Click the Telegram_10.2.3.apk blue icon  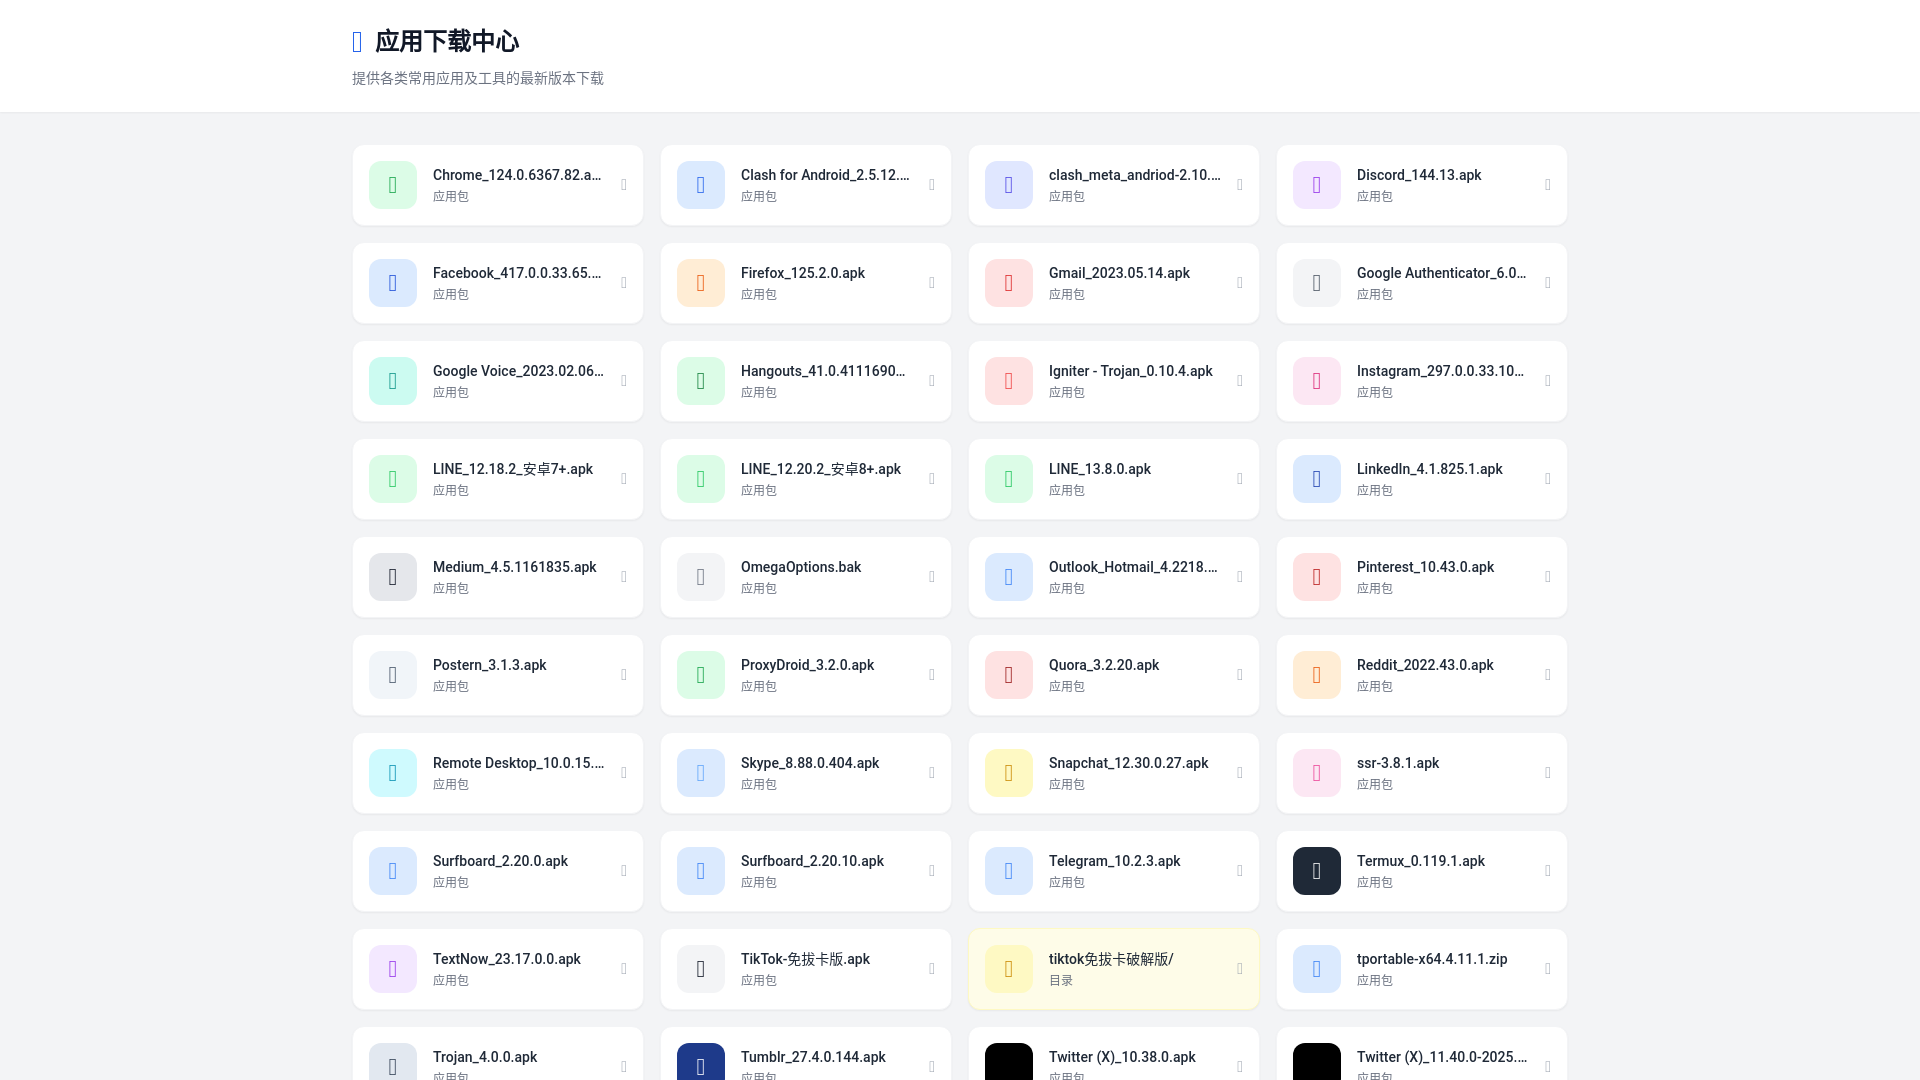[1009, 871]
